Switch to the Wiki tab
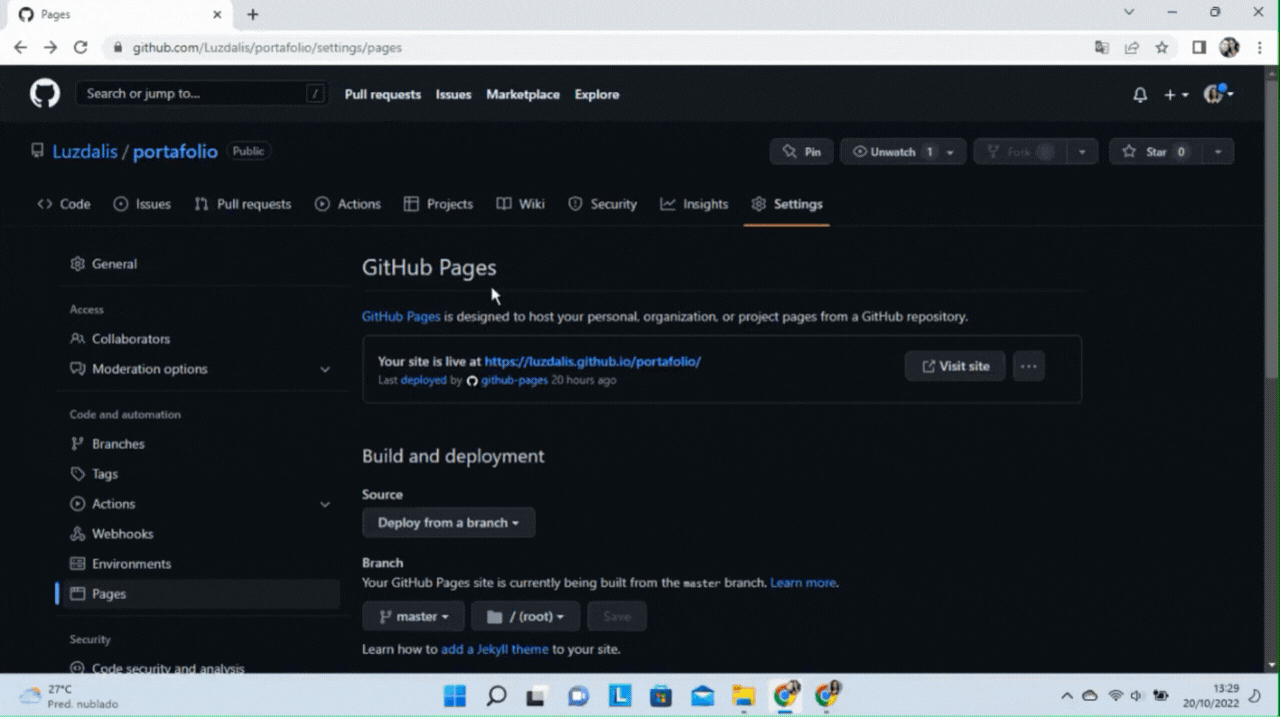The height and width of the screenshot is (720, 1280). [x=521, y=204]
